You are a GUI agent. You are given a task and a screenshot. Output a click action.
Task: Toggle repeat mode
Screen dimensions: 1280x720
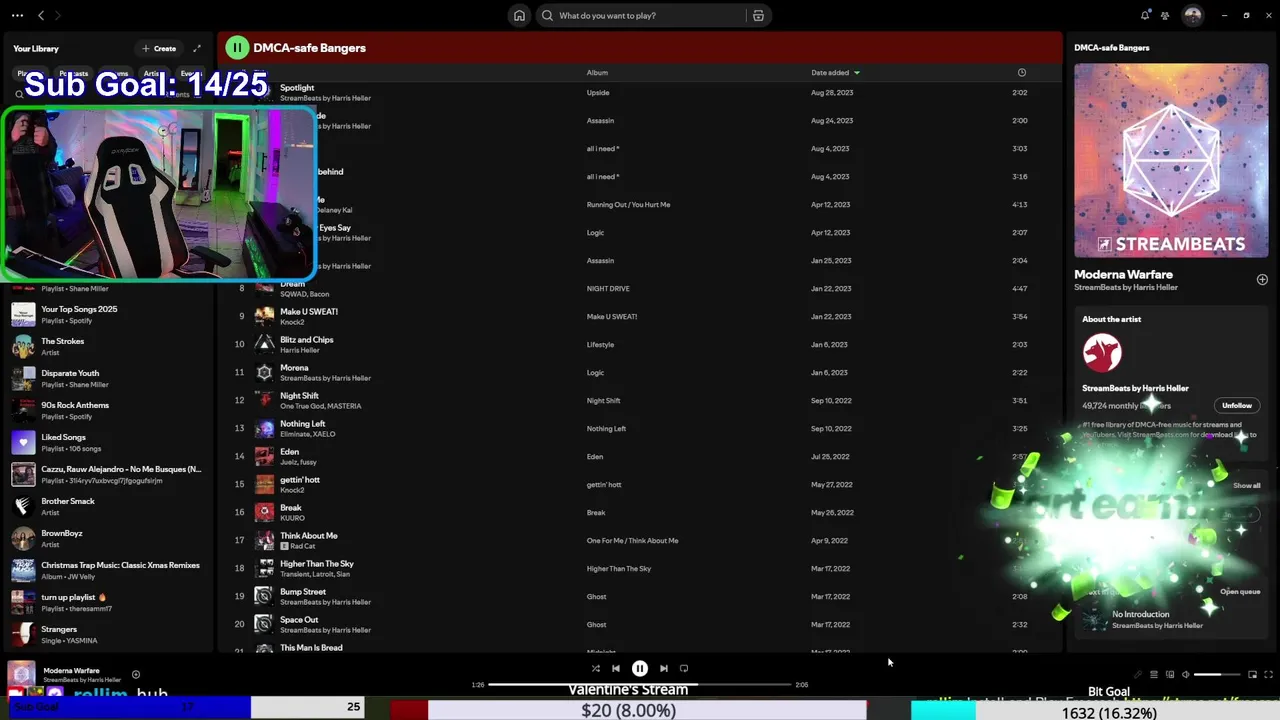(684, 668)
